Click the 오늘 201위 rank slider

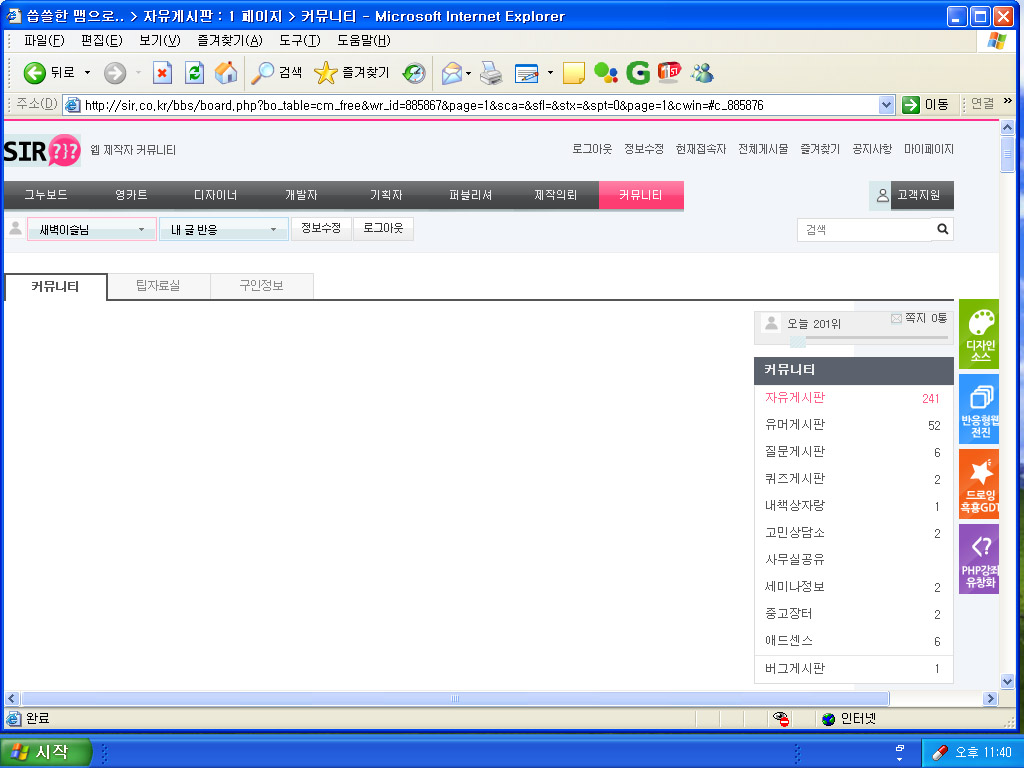(797, 339)
